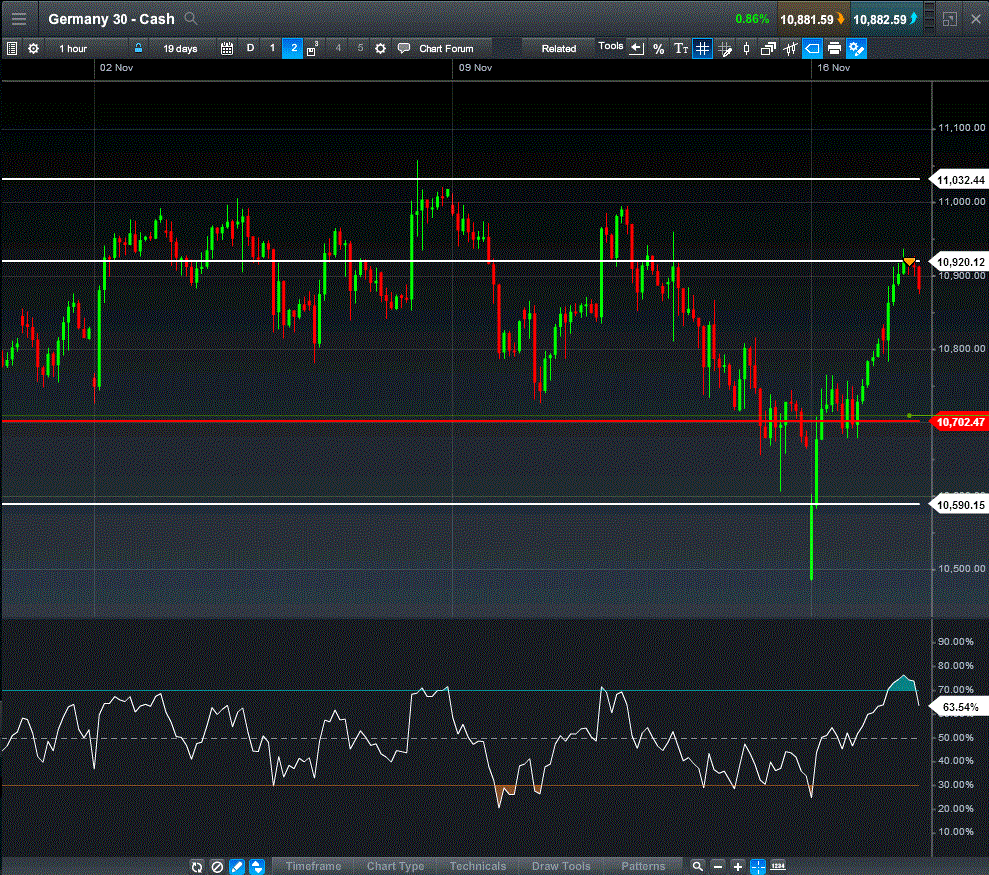Viewport: 989px width, 875px height.
Task: Print the chart
Action: [834, 49]
